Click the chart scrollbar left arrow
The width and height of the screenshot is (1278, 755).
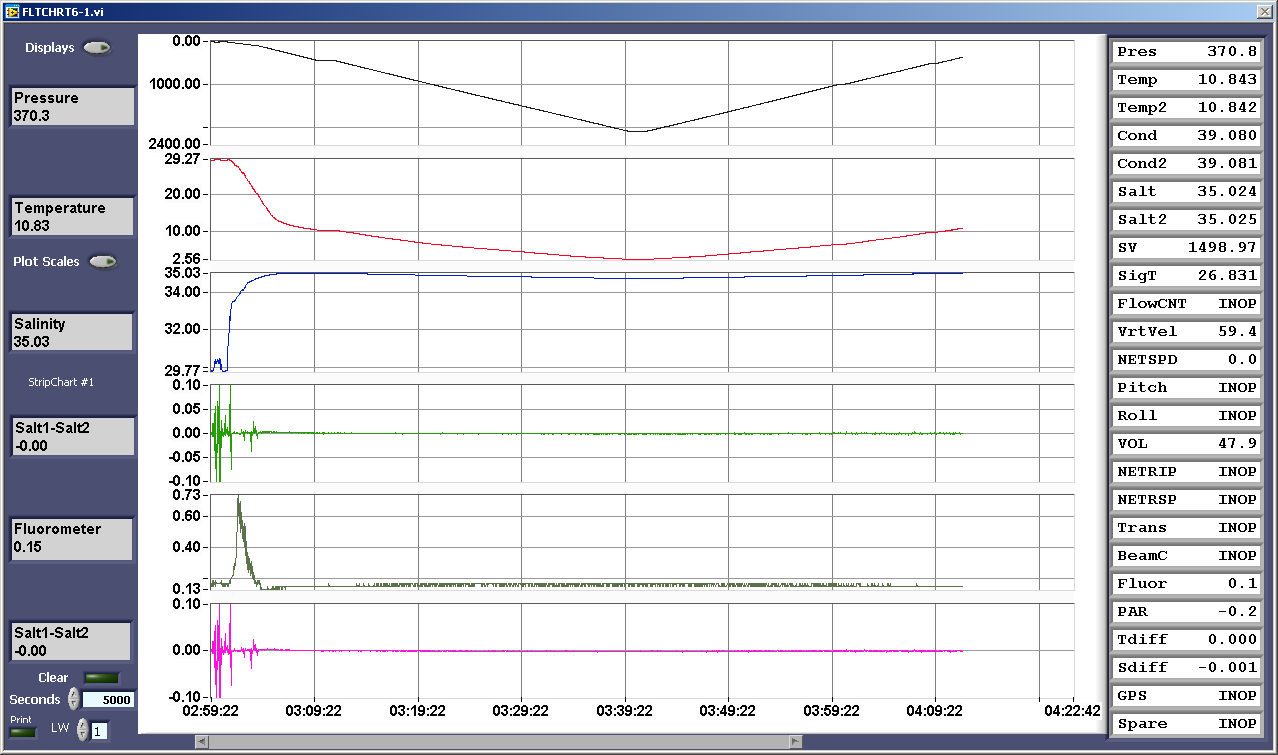click(202, 741)
